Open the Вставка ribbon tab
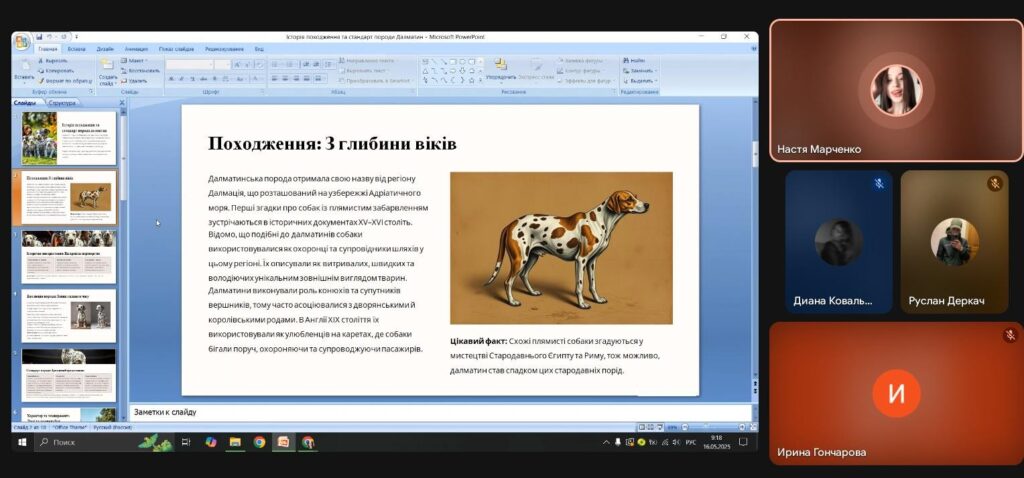Screen dimensions: 1024x478 76,48
